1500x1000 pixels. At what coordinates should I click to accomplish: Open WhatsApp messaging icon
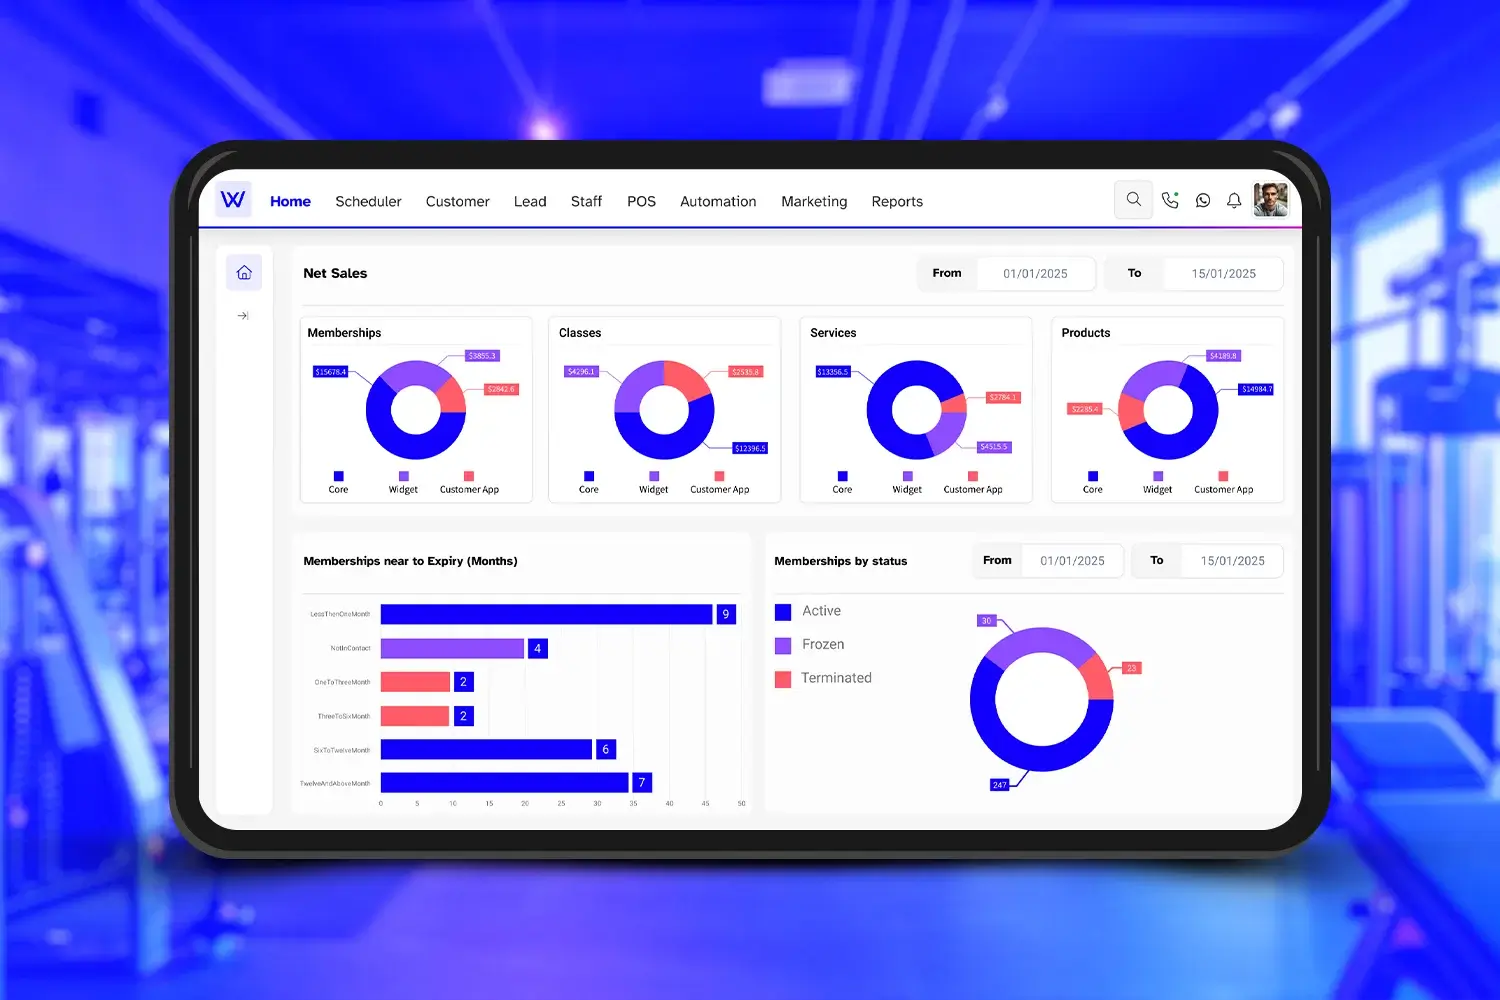(x=1202, y=200)
